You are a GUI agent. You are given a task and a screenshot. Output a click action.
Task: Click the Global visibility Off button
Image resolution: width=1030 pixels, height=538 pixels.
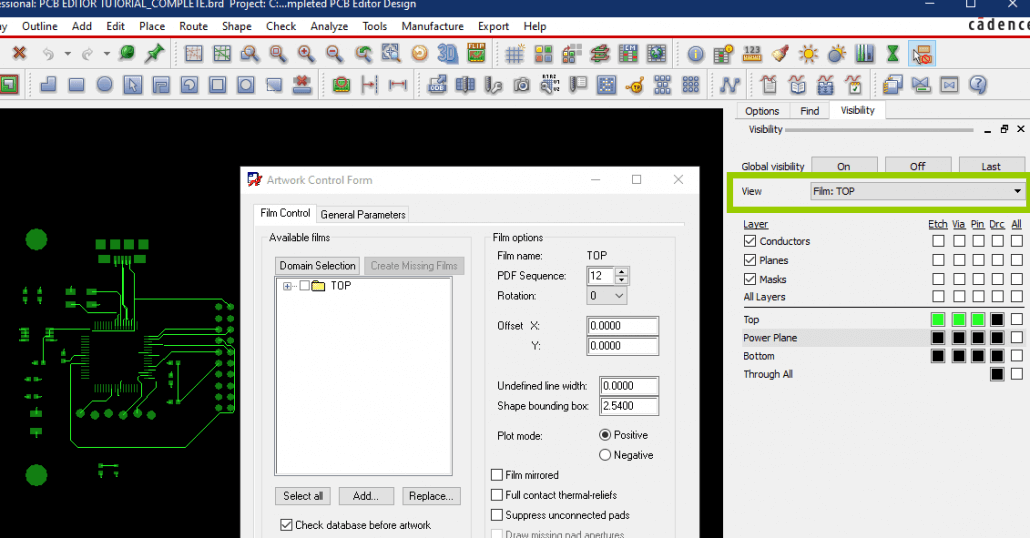tap(917, 166)
